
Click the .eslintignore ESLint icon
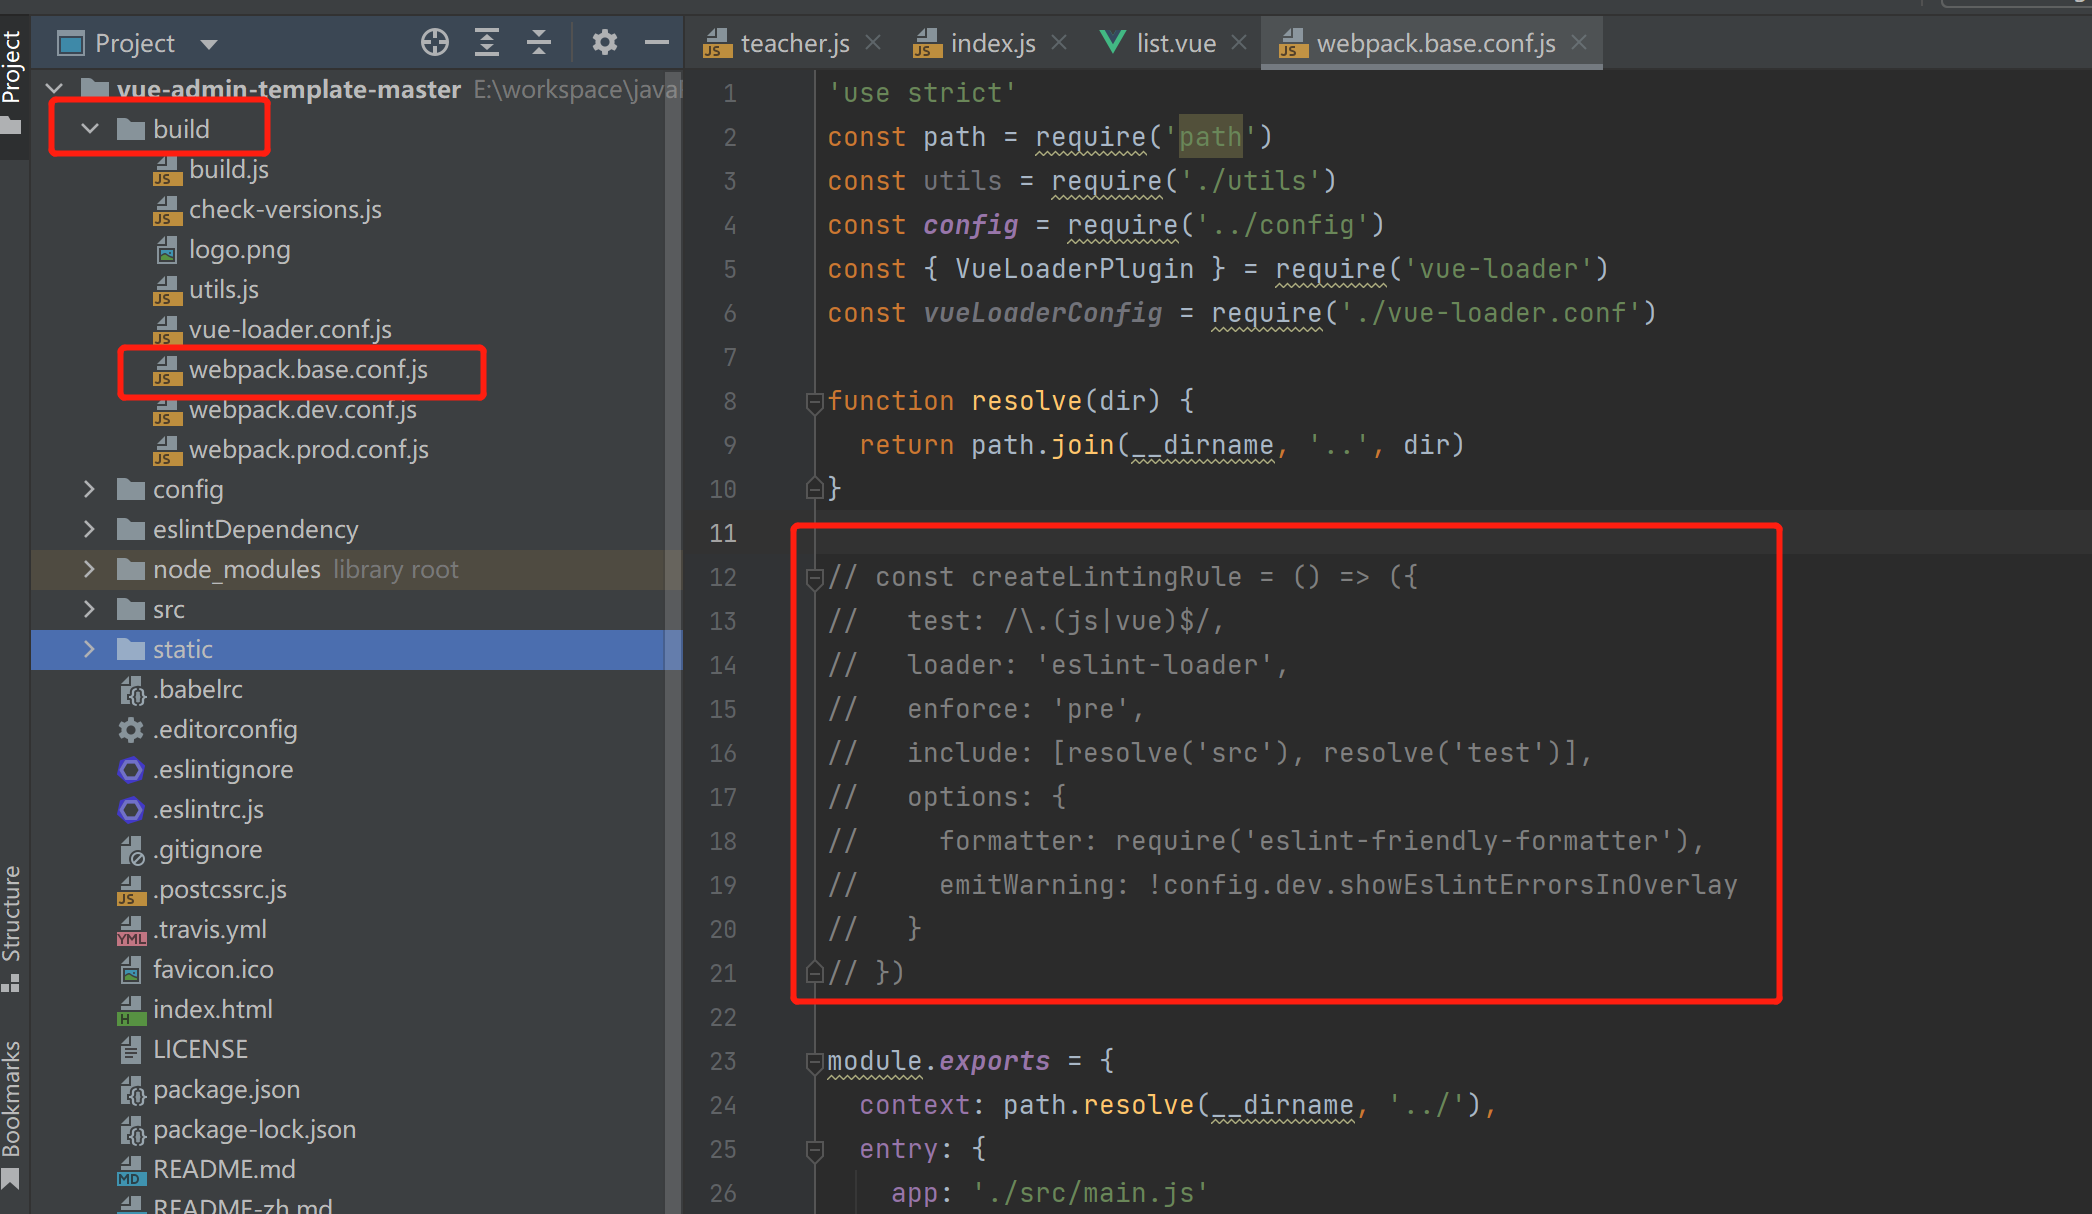pos(131,770)
